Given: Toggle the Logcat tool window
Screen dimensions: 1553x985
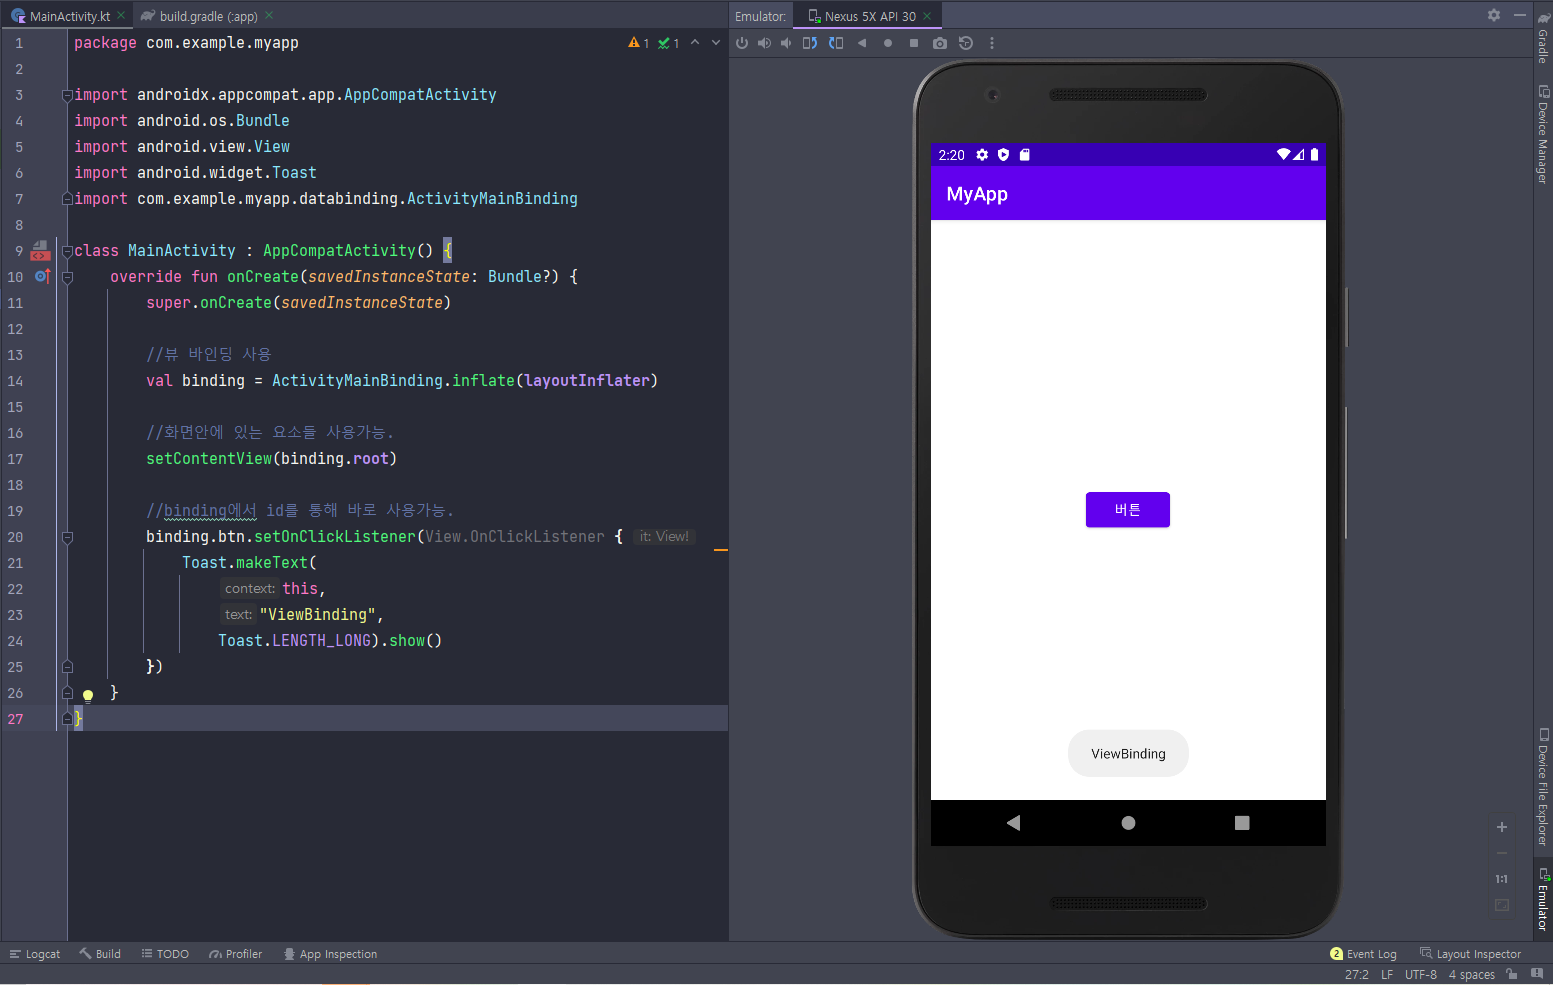Looking at the screenshot, I should 35,954.
